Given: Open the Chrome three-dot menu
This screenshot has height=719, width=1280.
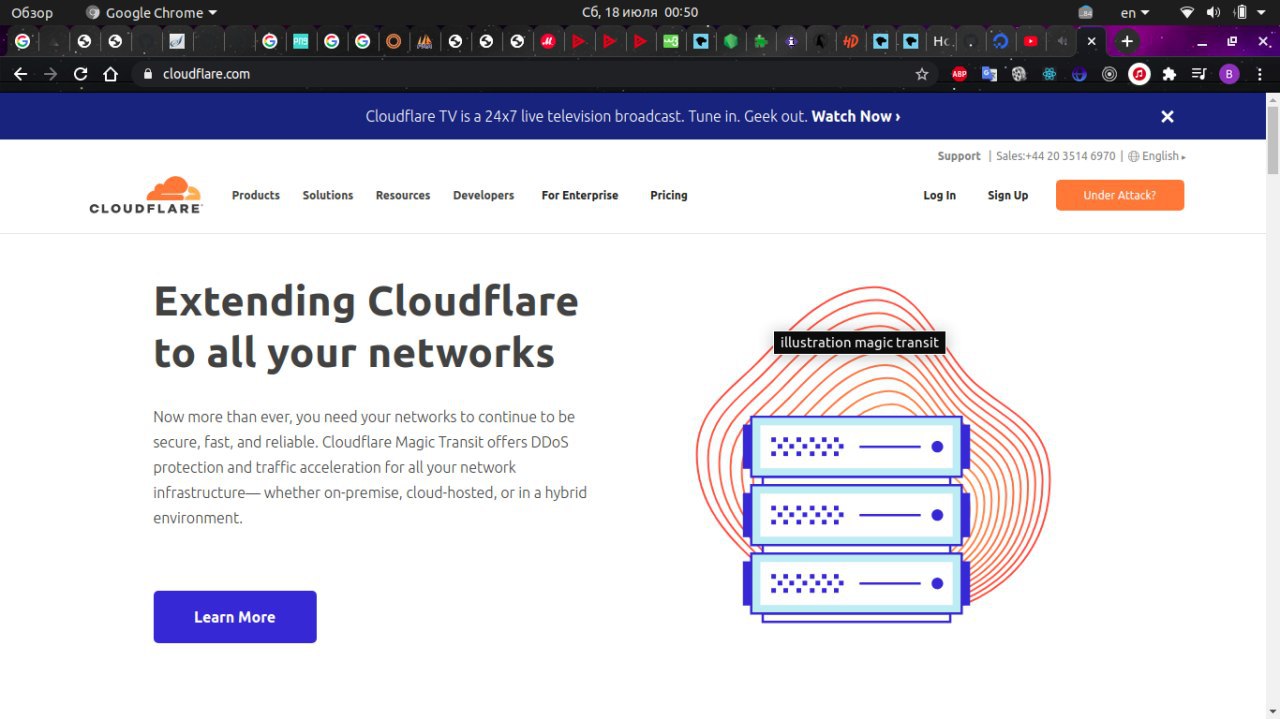Looking at the screenshot, I should point(1260,74).
